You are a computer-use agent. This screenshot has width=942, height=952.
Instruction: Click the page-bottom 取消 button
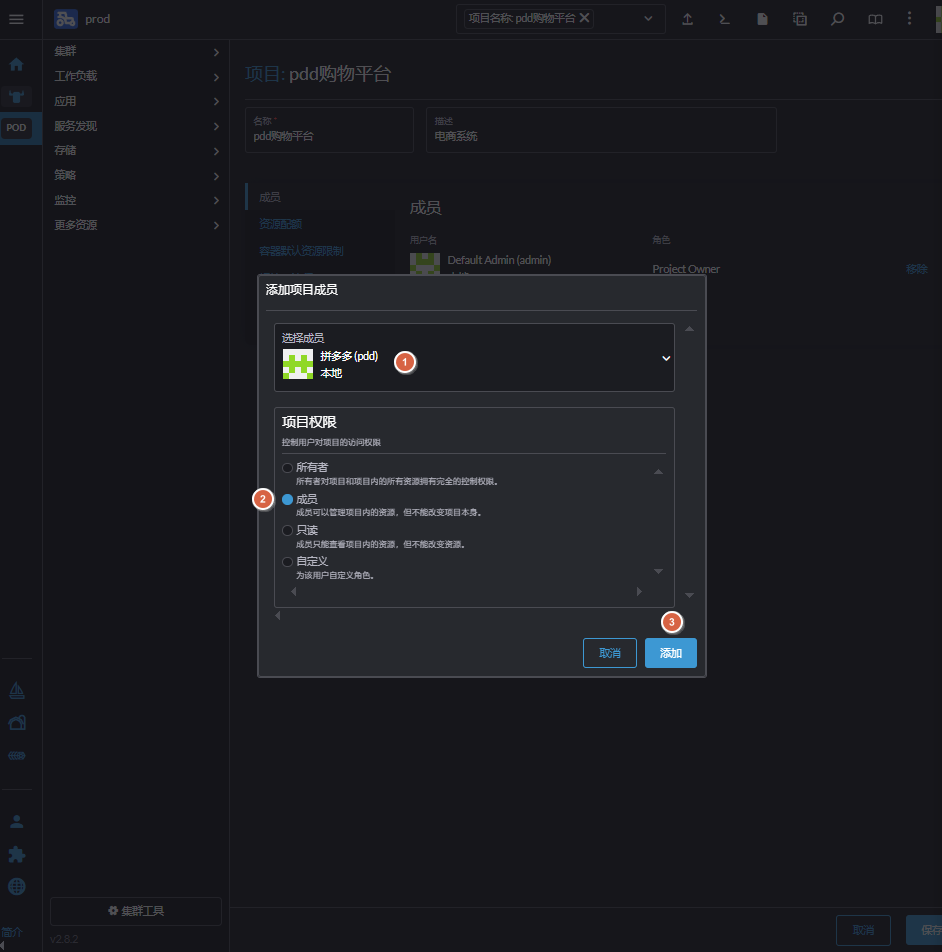point(863,930)
